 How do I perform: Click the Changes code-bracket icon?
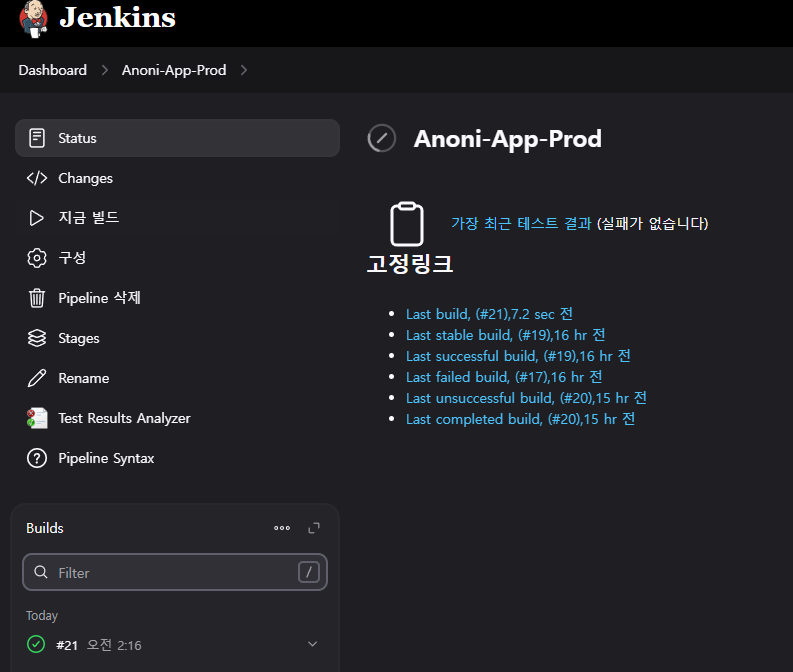click(37, 178)
